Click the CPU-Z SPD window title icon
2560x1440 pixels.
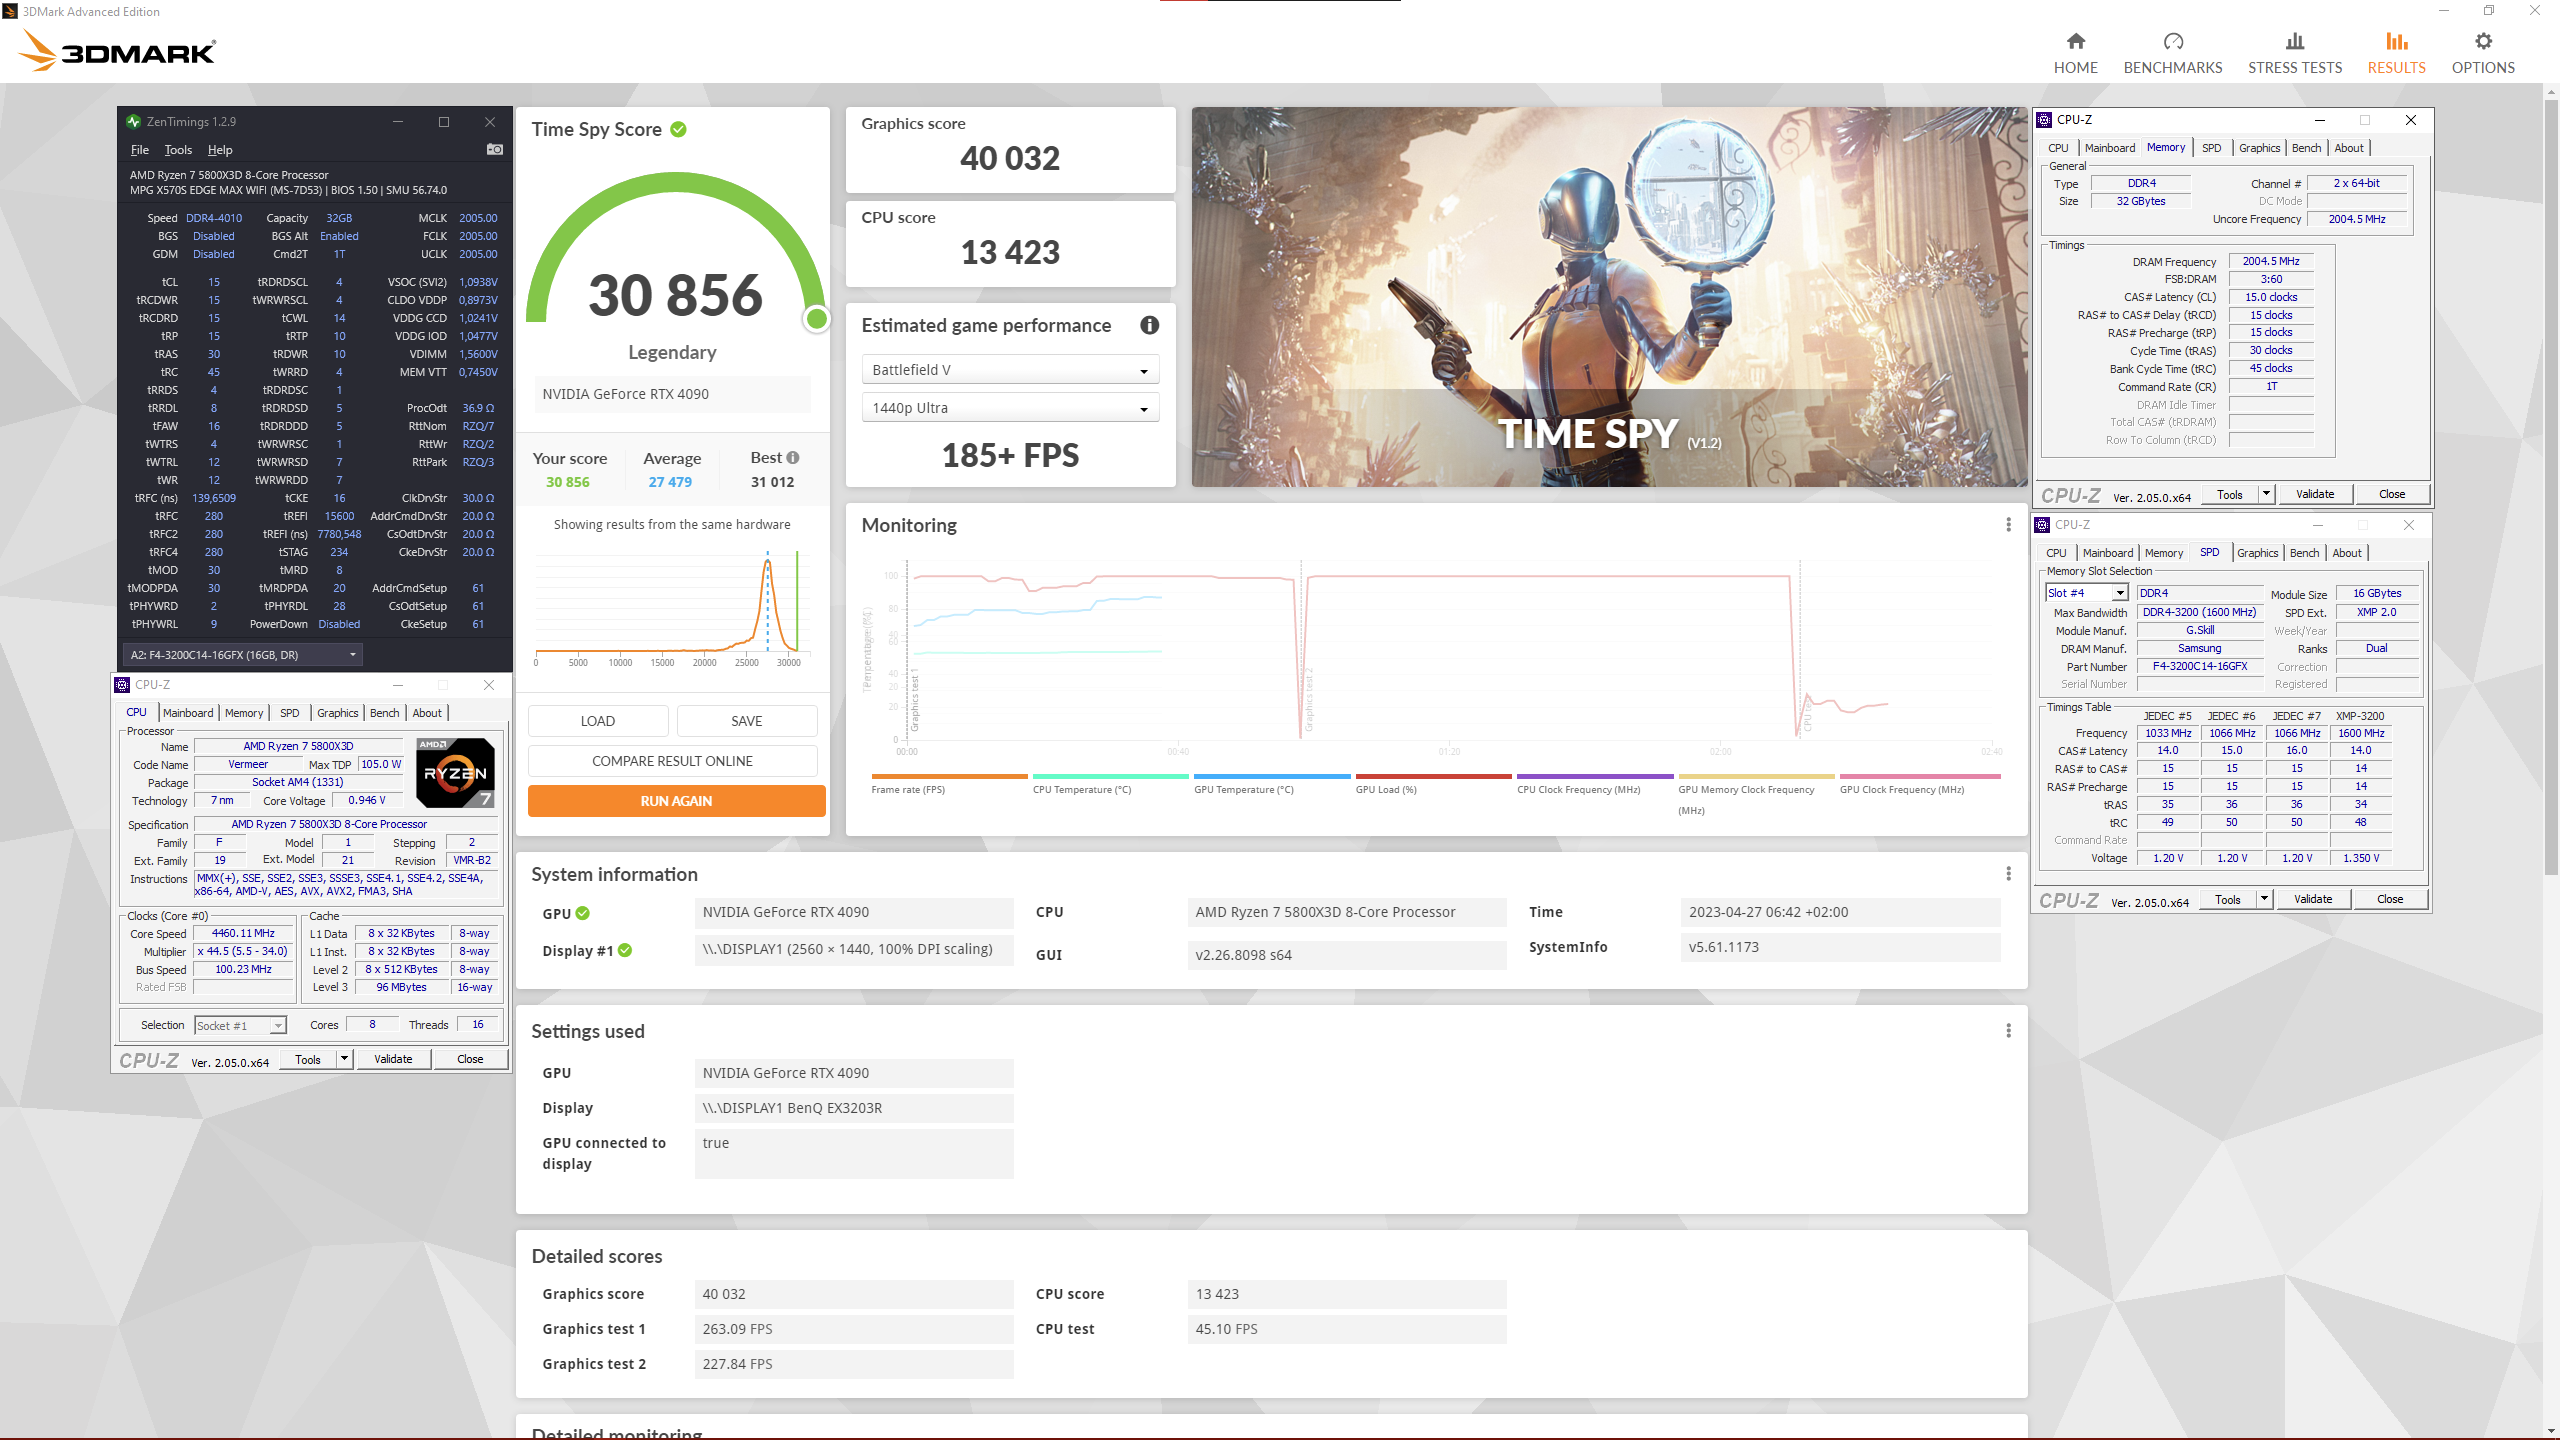coord(2043,524)
